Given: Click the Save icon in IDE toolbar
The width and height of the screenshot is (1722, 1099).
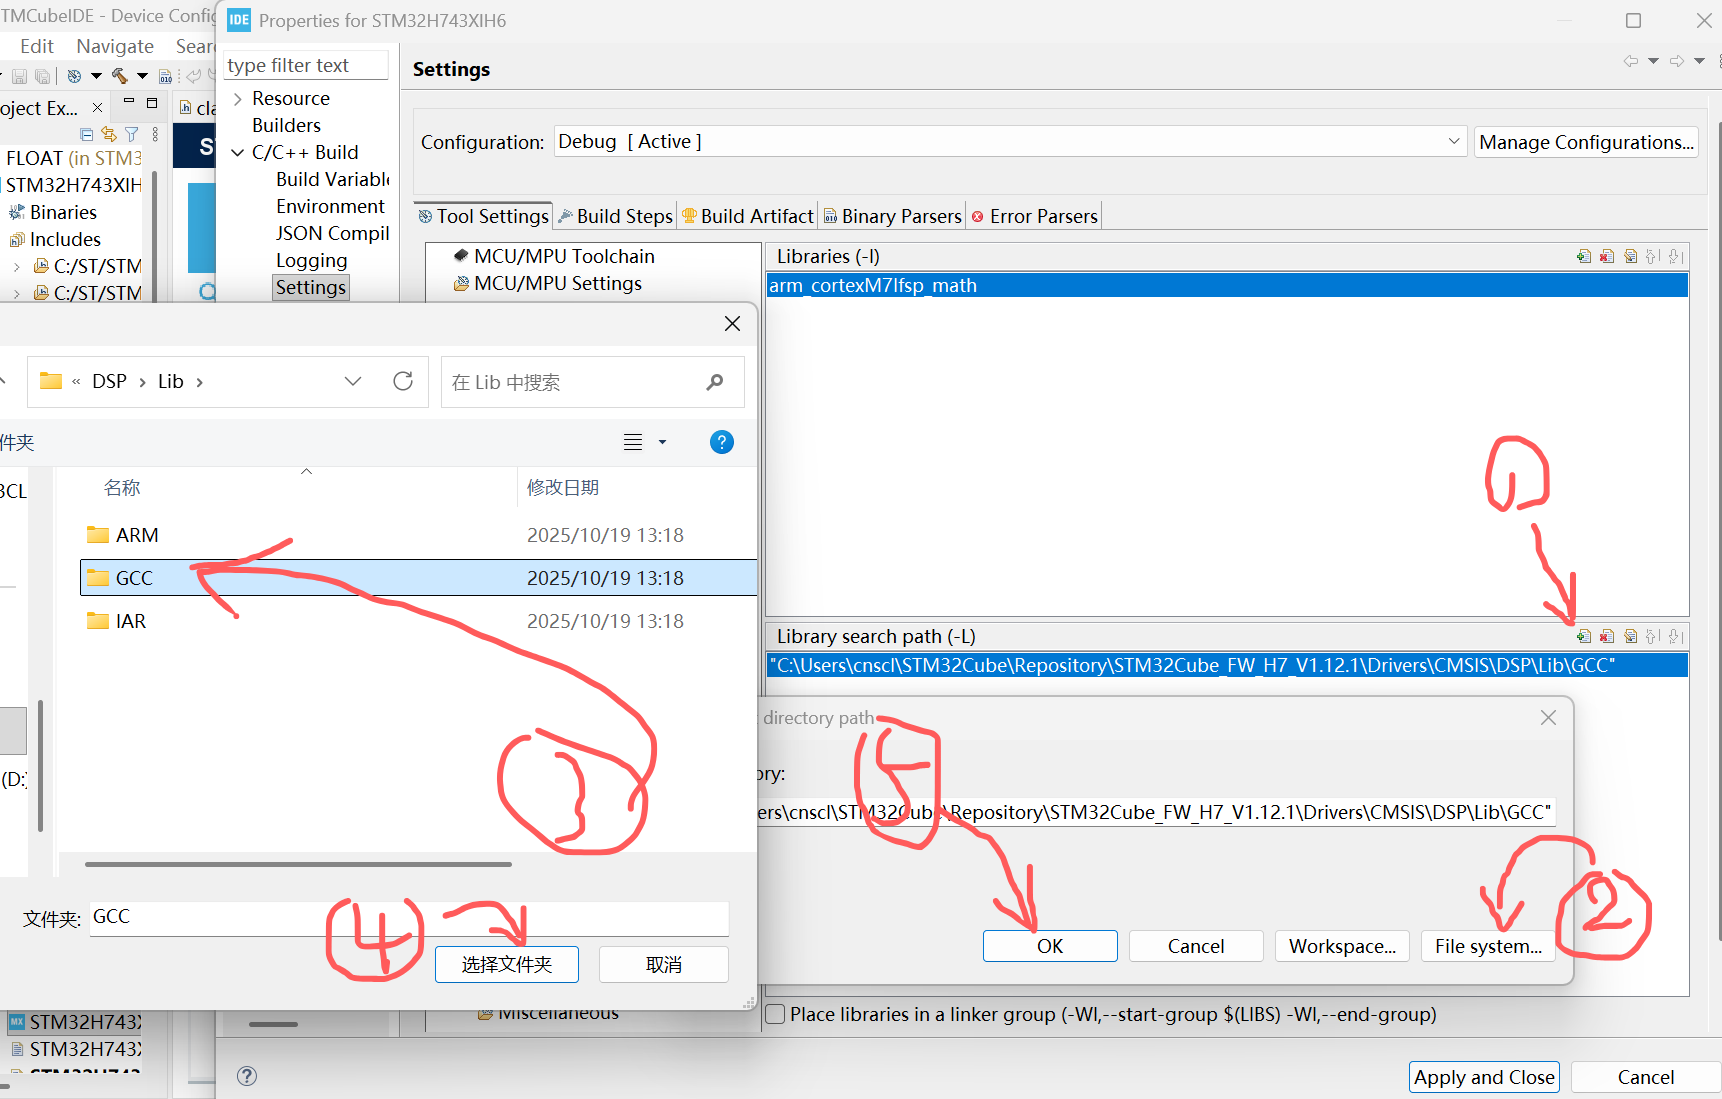Looking at the screenshot, I should pos(19,76).
